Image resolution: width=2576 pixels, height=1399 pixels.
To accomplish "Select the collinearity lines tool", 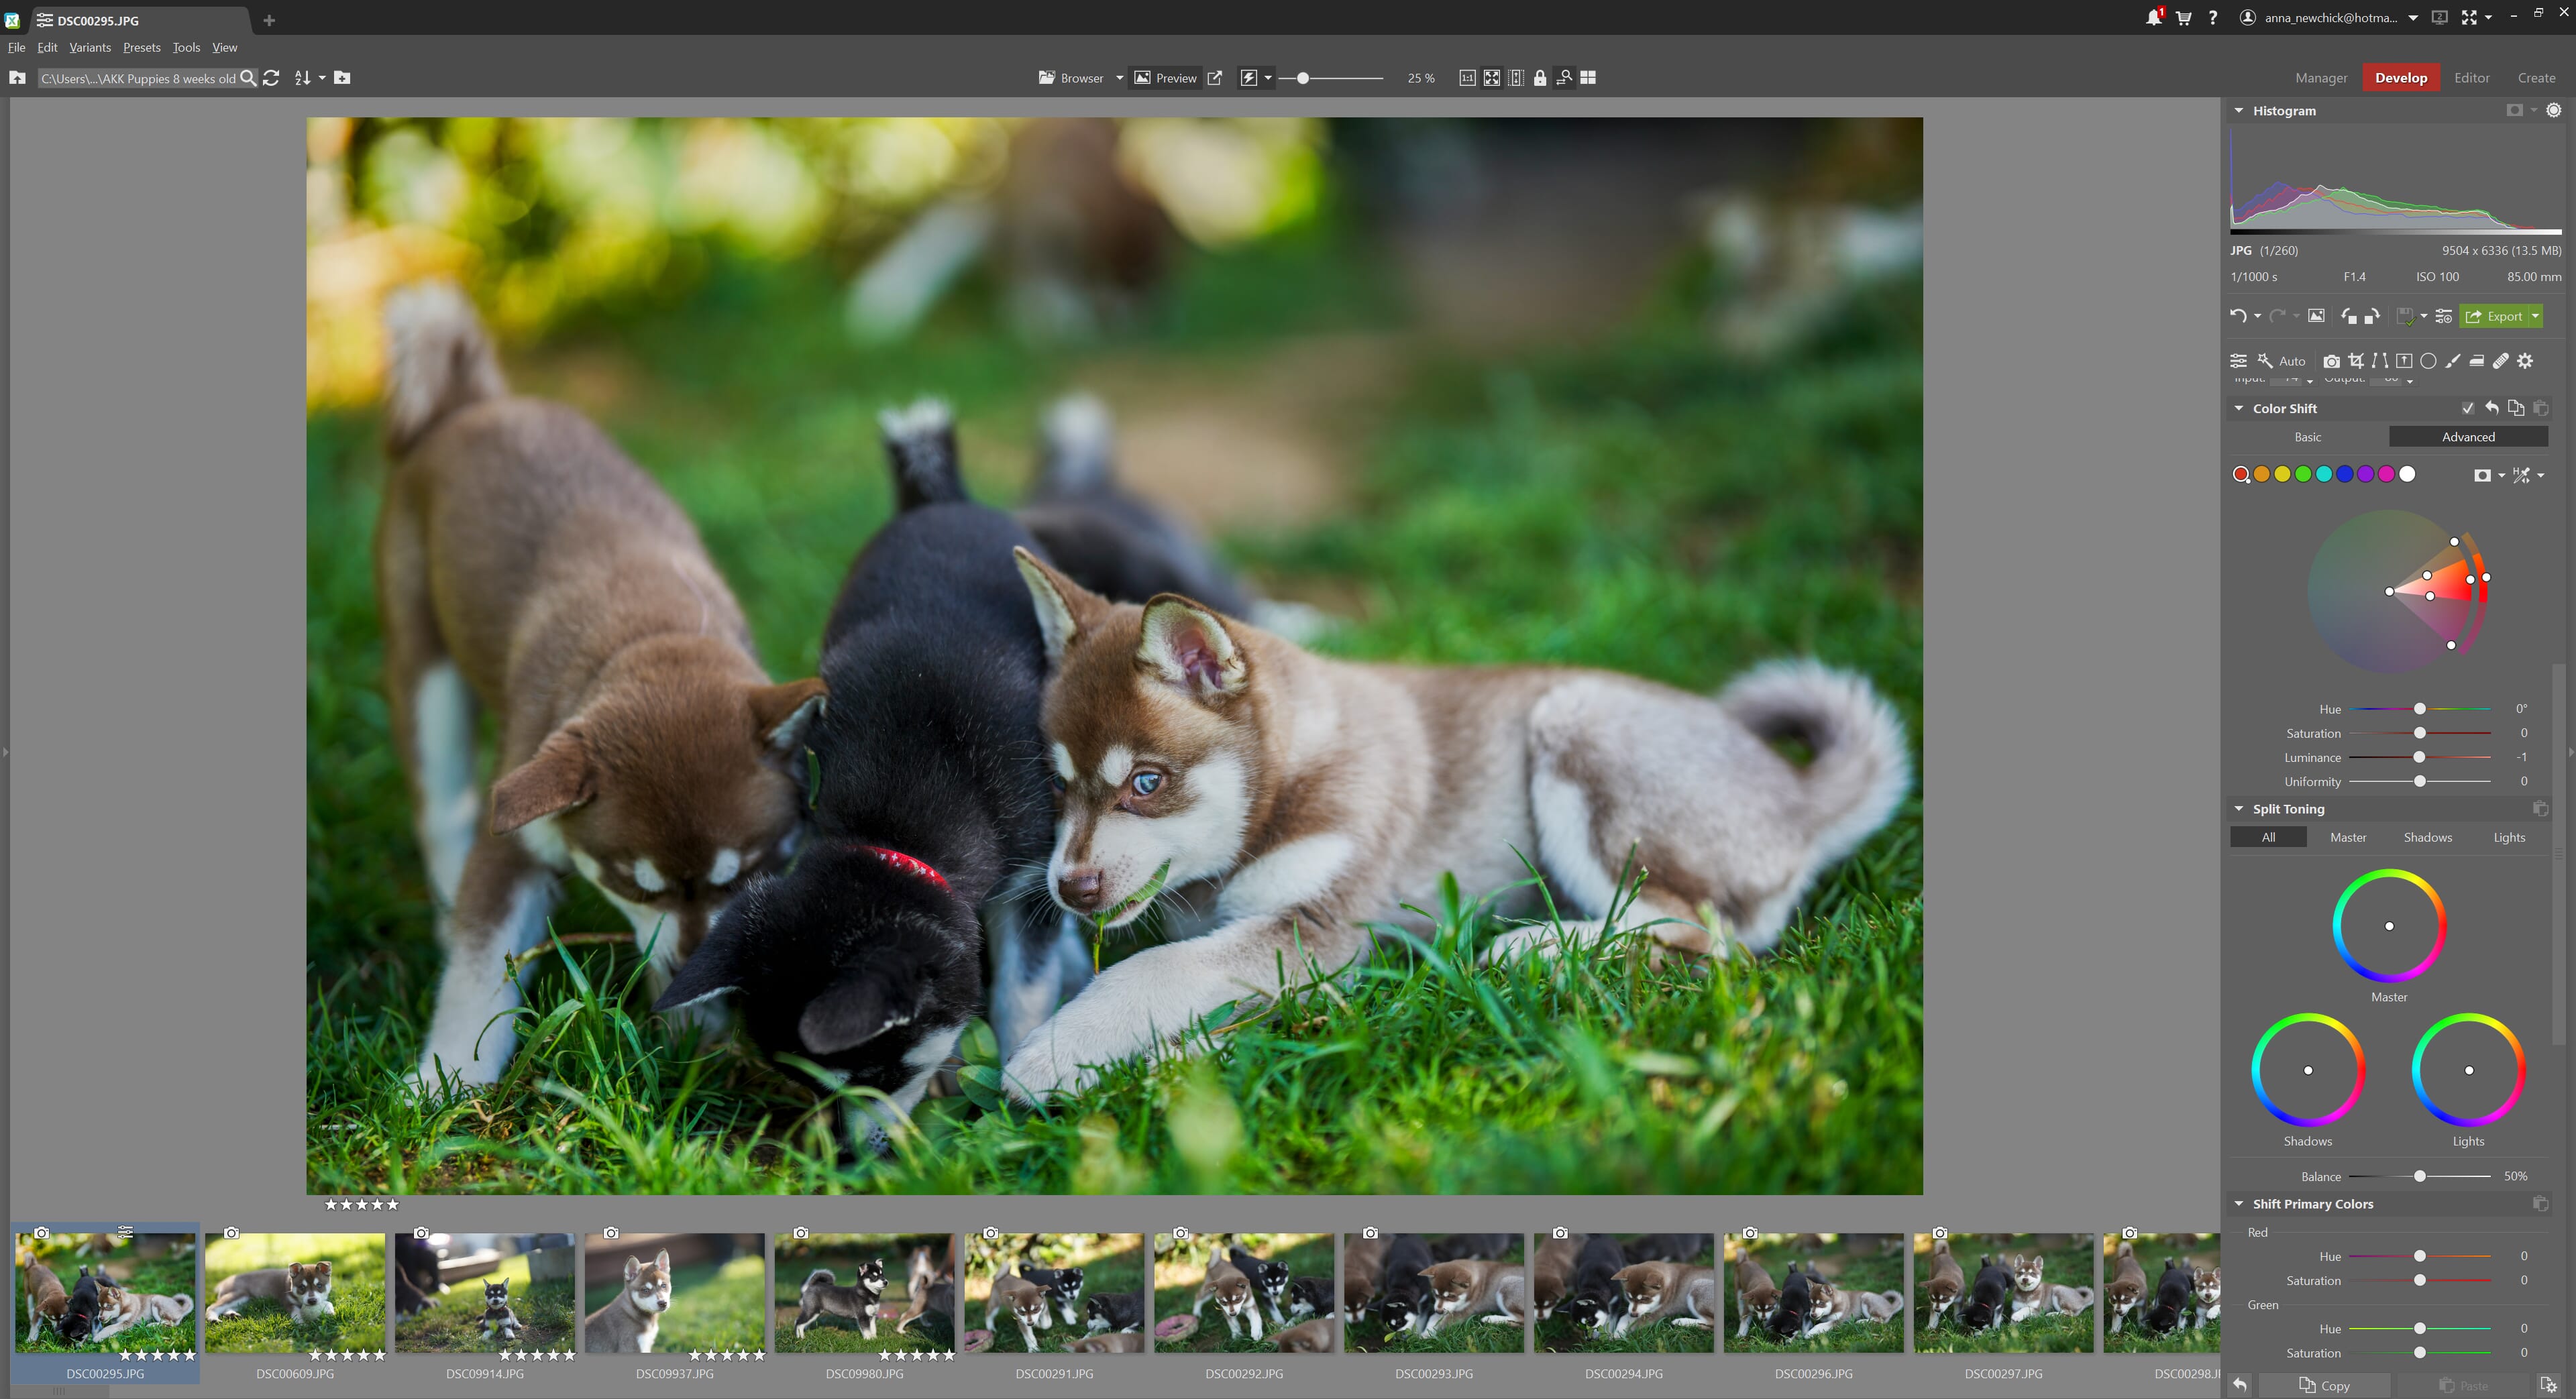I will [x=2380, y=361].
